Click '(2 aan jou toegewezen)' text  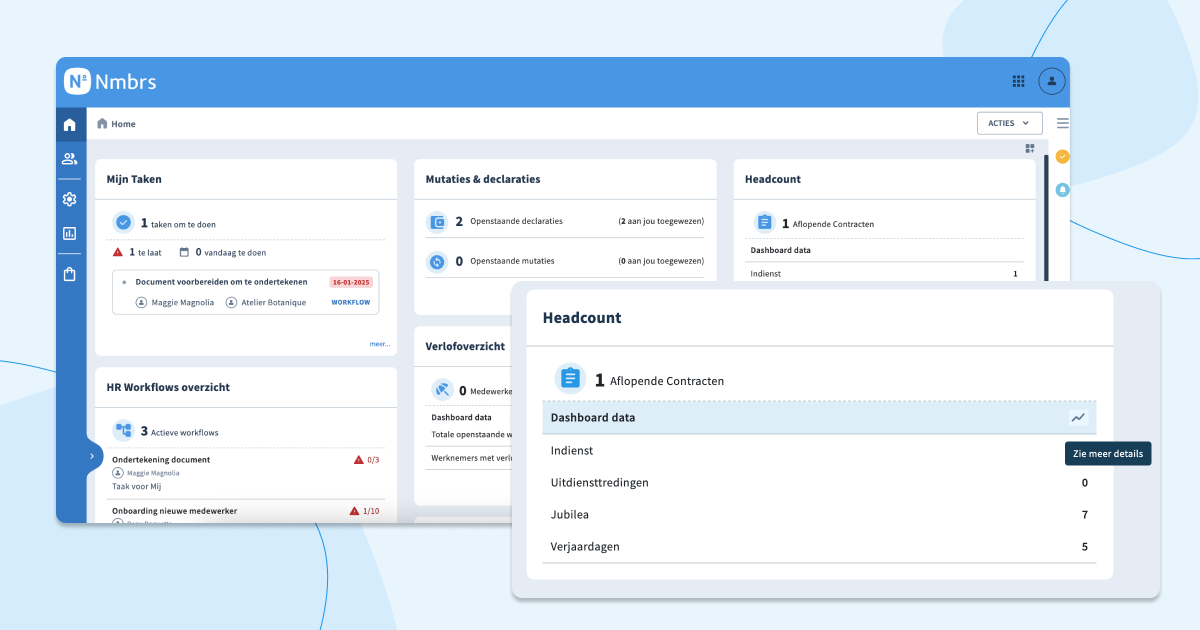(x=661, y=221)
